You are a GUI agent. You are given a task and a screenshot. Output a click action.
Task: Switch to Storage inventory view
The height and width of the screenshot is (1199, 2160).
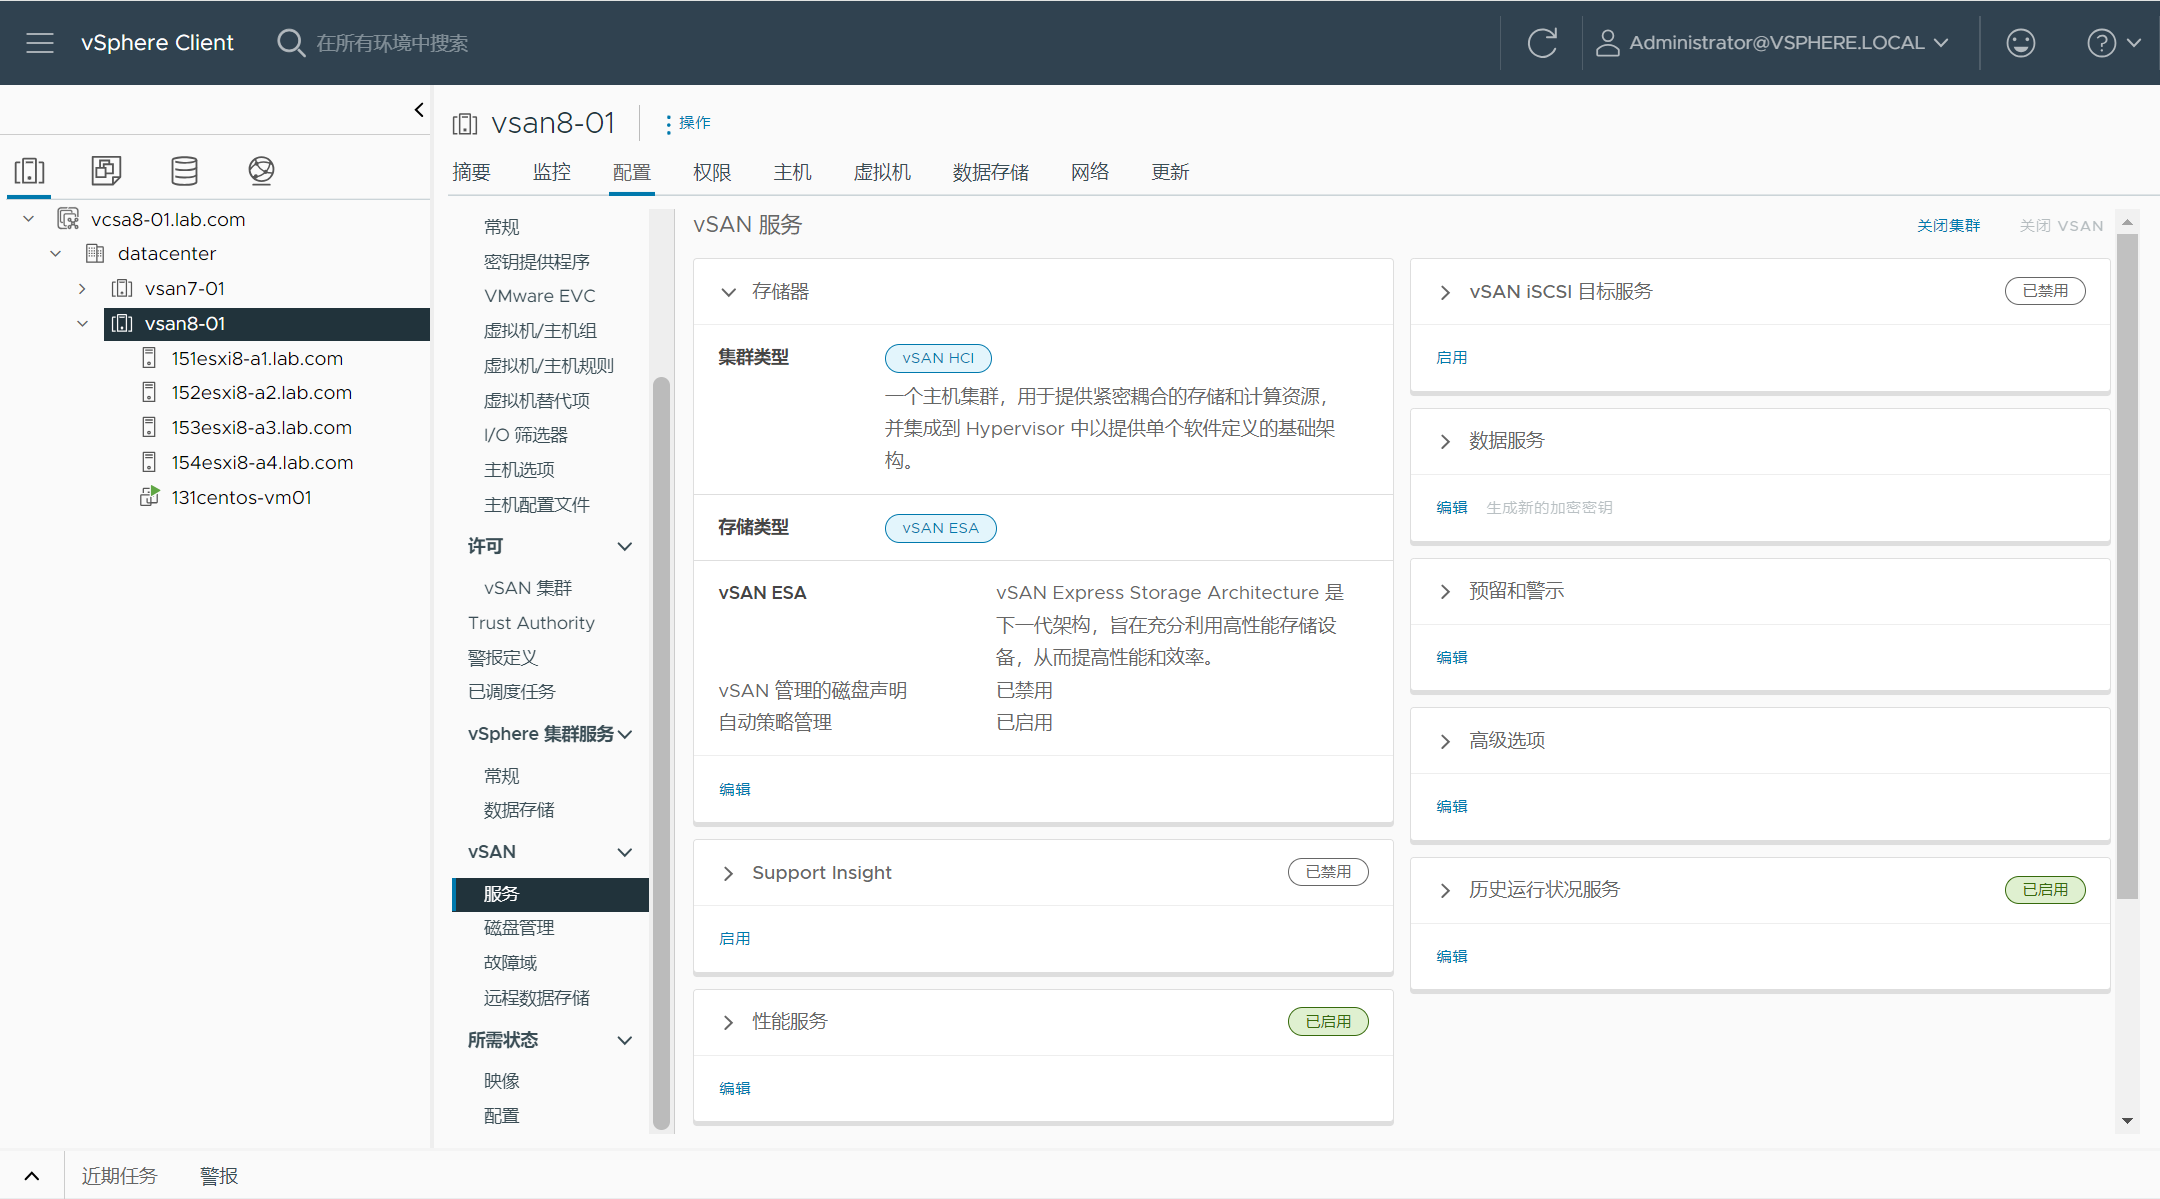click(x=184, y=171)
